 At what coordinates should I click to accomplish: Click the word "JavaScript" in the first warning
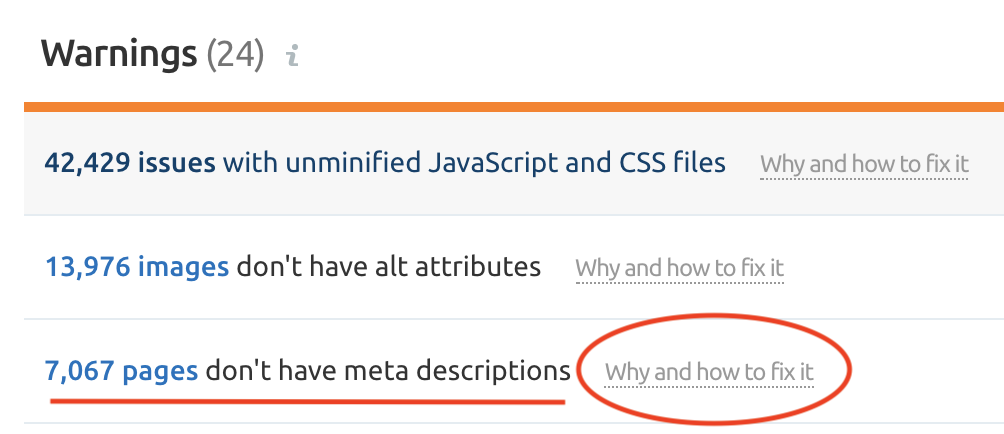tap(474, 162)
